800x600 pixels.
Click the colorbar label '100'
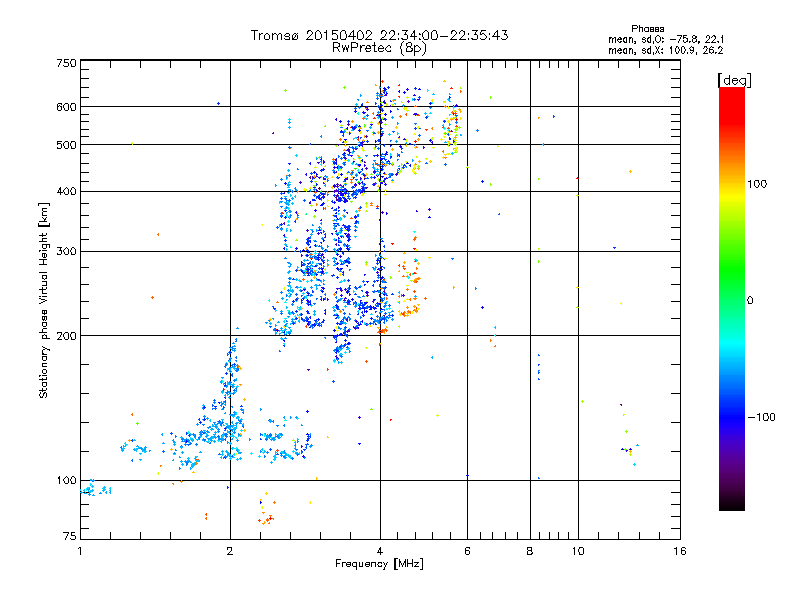pos(757,184)
